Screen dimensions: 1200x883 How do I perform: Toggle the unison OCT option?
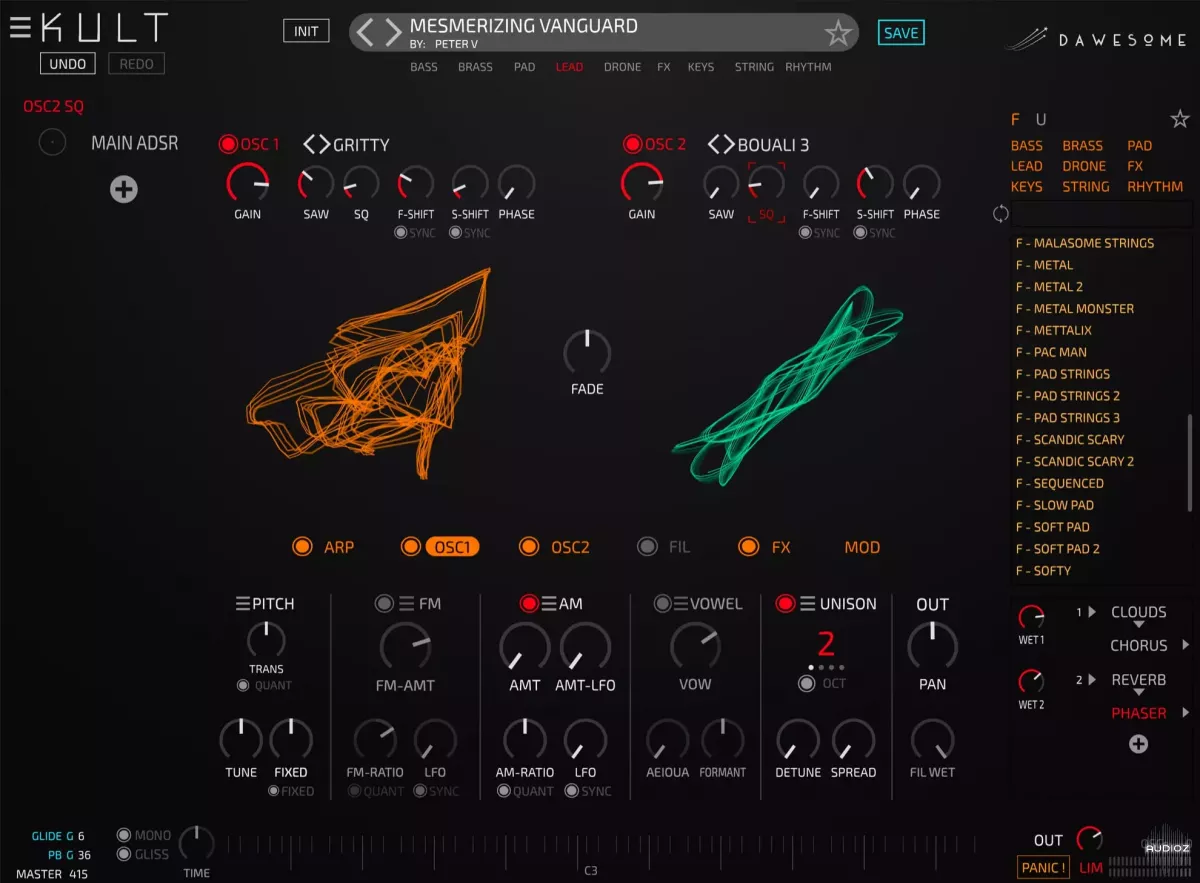coord(806,684)
